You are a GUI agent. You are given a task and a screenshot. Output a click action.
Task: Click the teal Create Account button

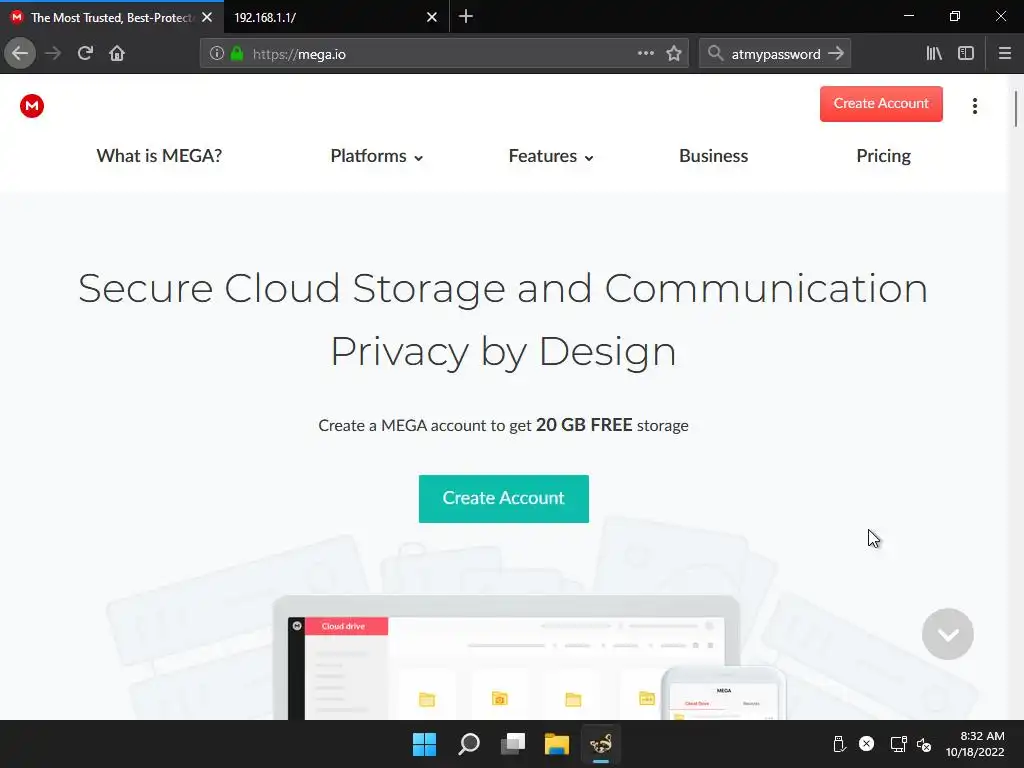click(x=504, y=499)
